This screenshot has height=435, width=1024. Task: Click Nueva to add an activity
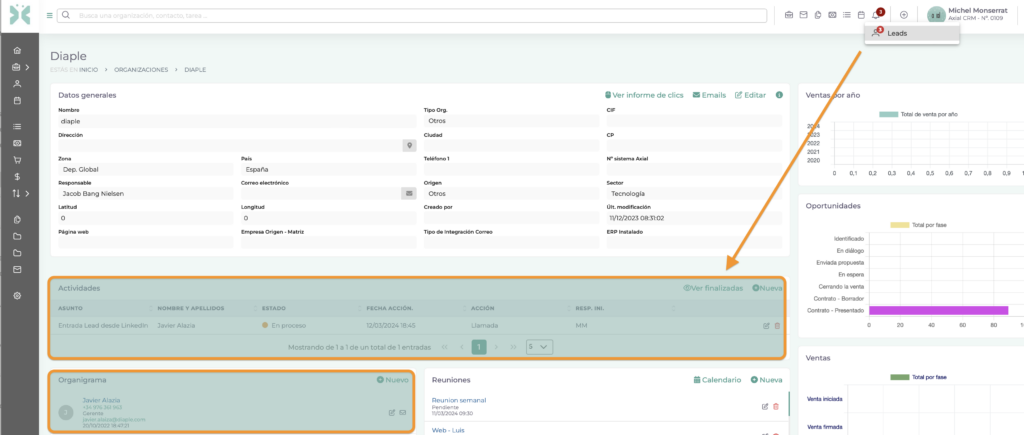tap(767, 288)
